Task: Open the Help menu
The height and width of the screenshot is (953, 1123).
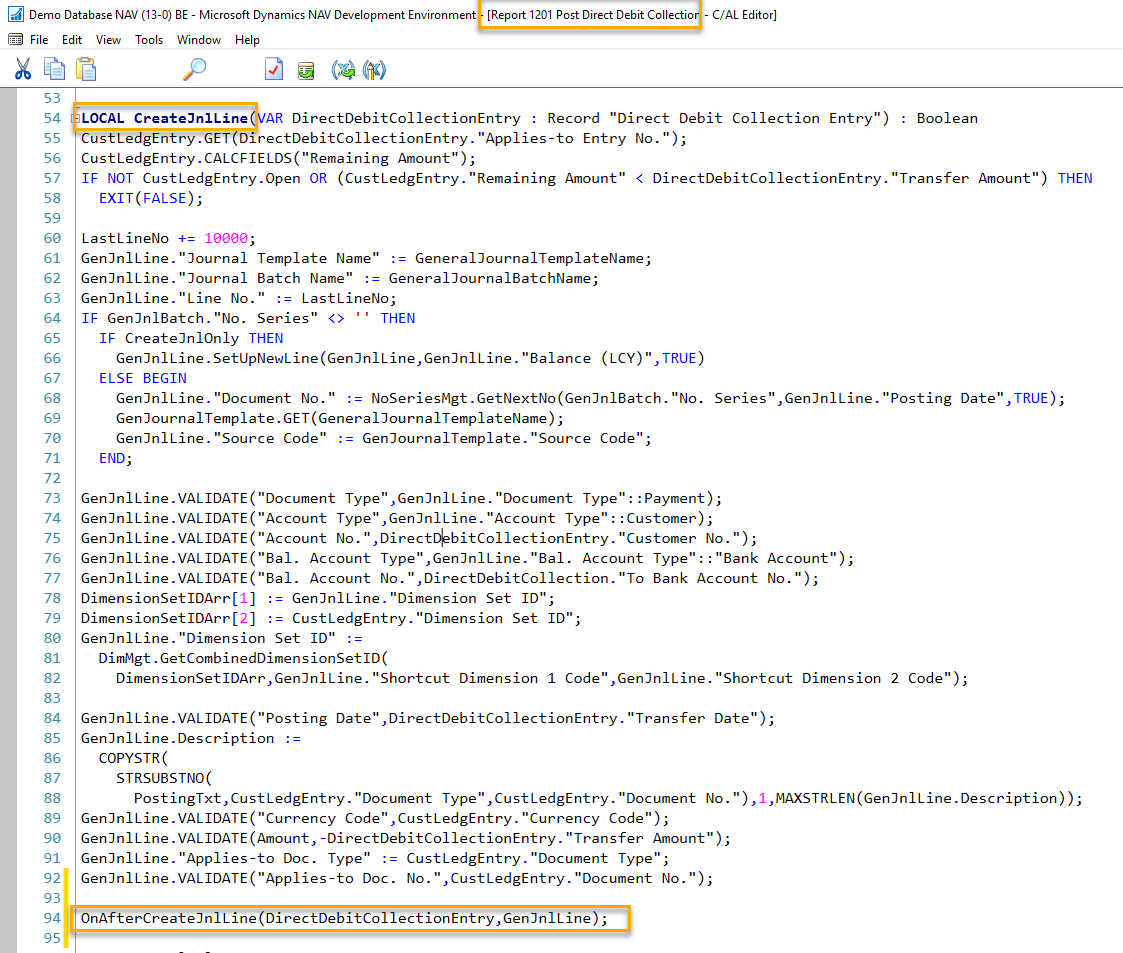Action: point(247,40)
